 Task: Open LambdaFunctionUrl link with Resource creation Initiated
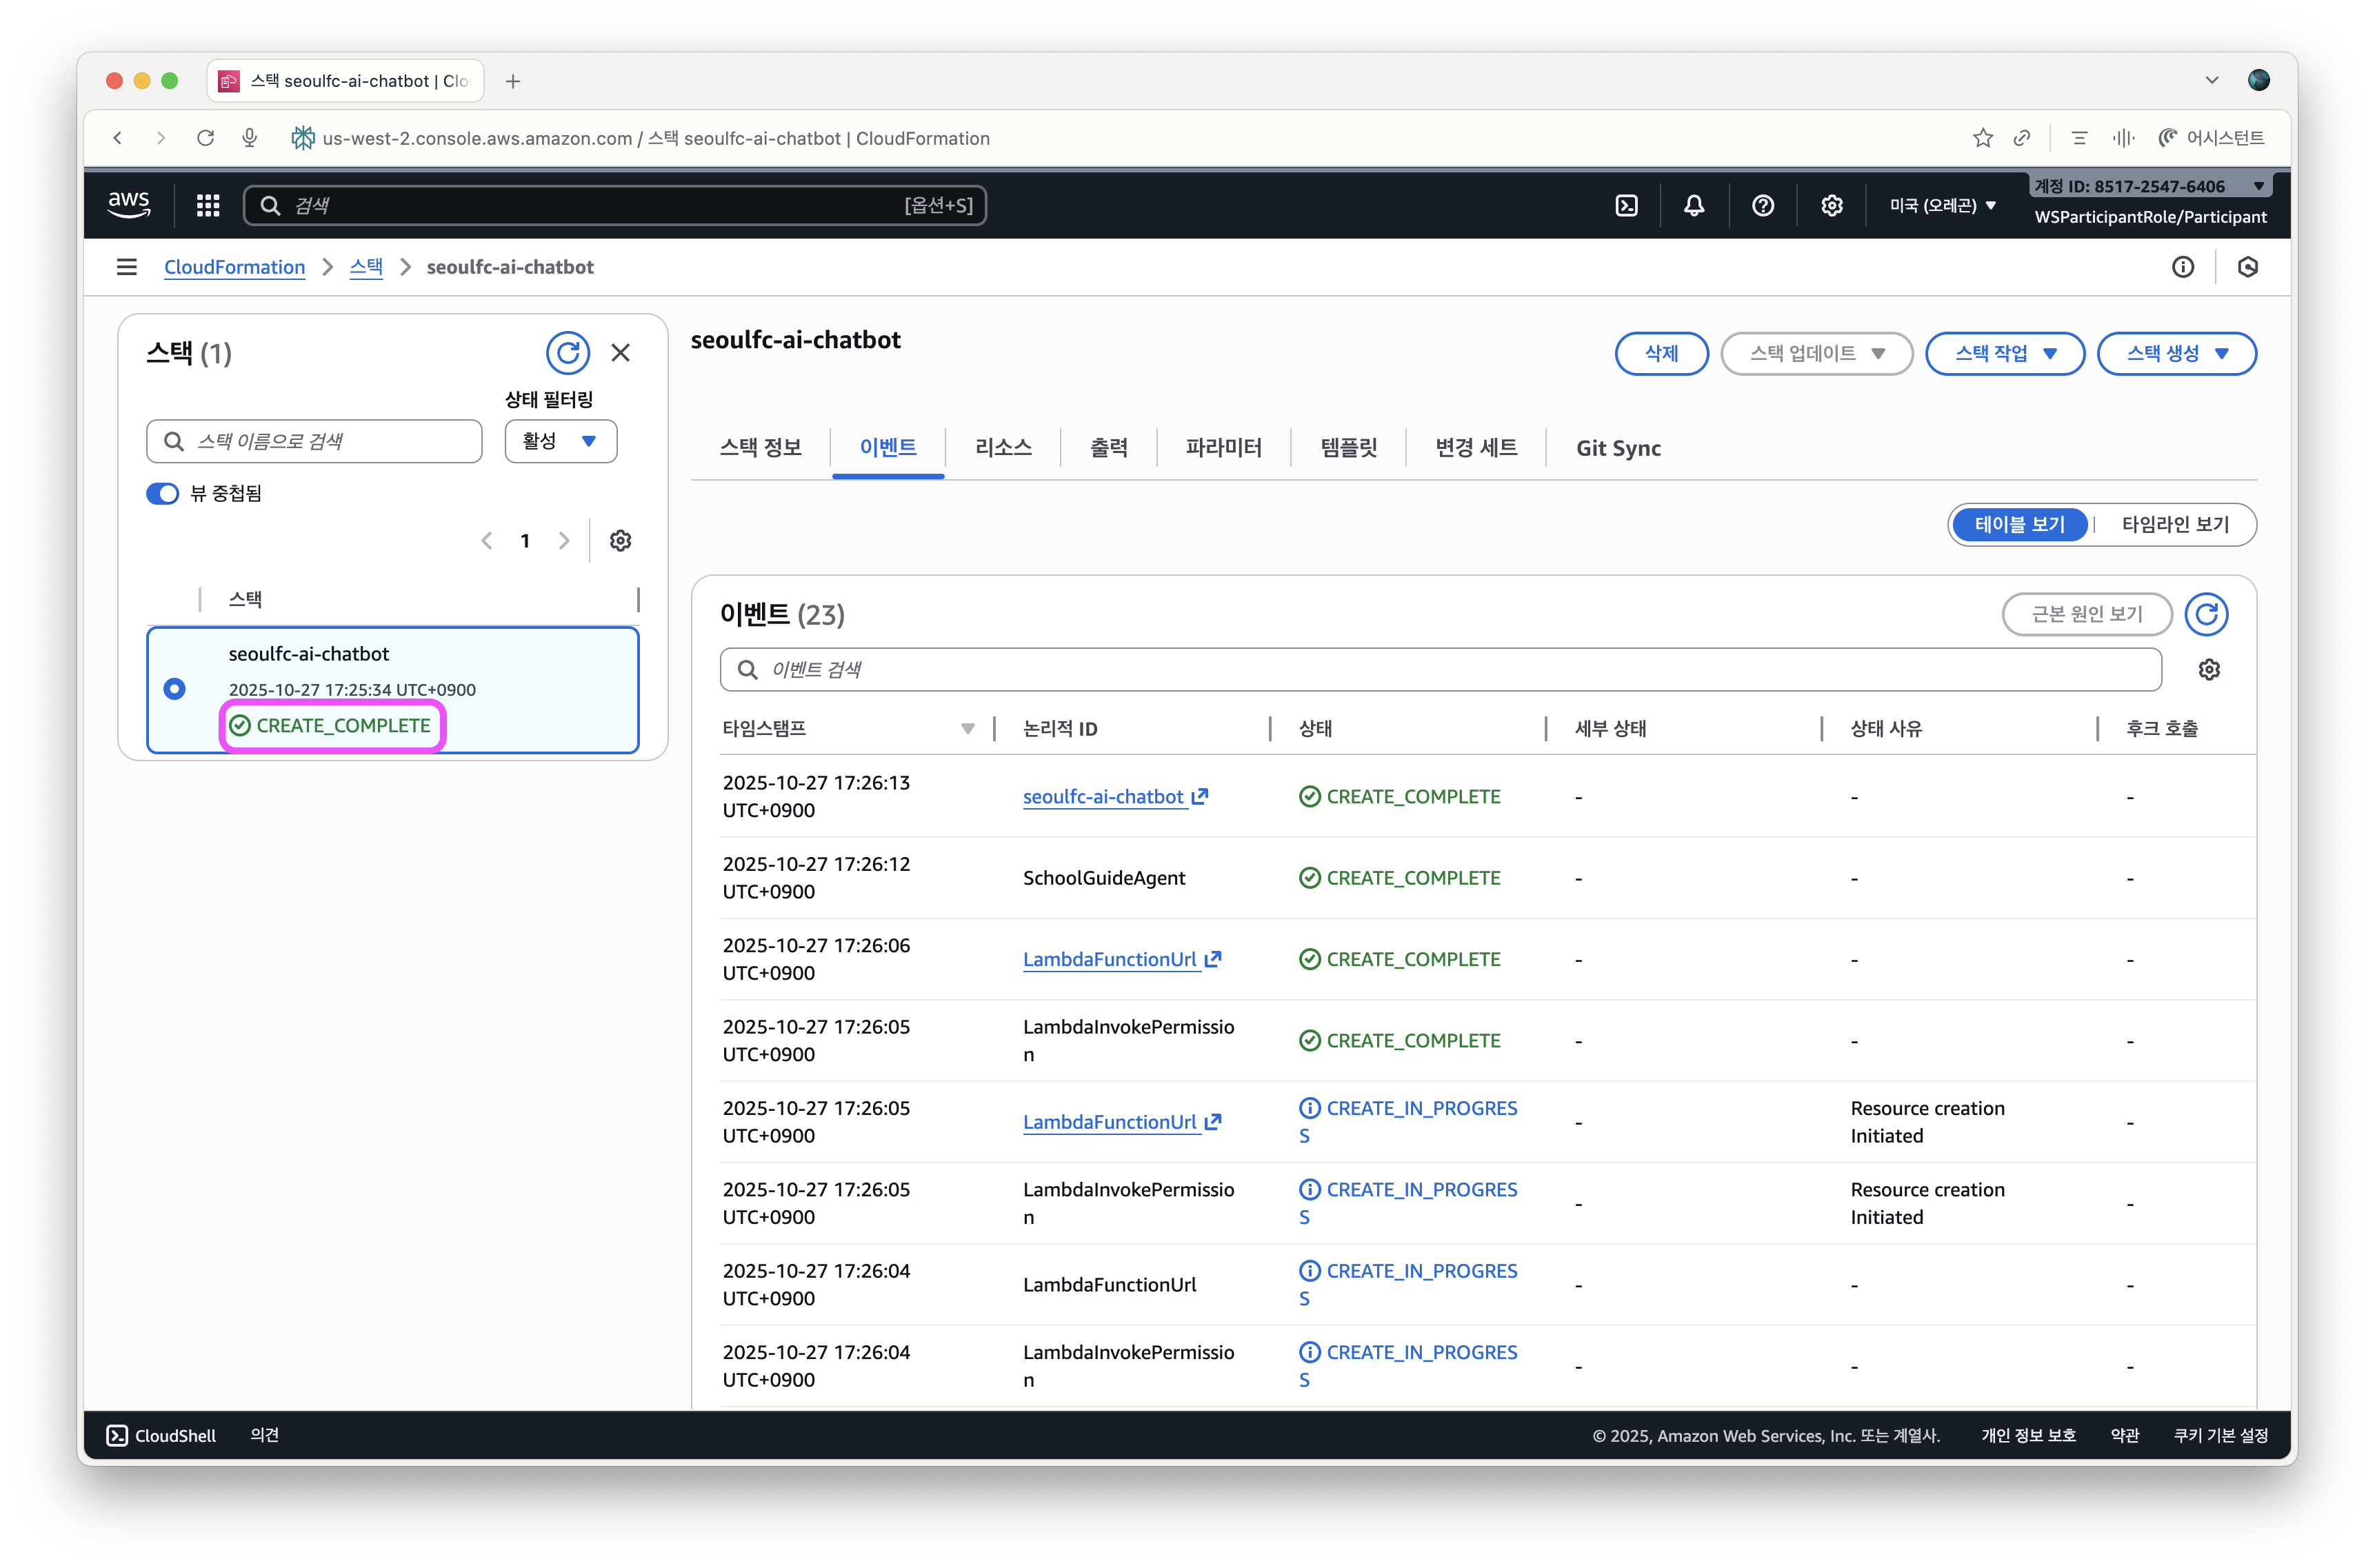(1122, 1123)
